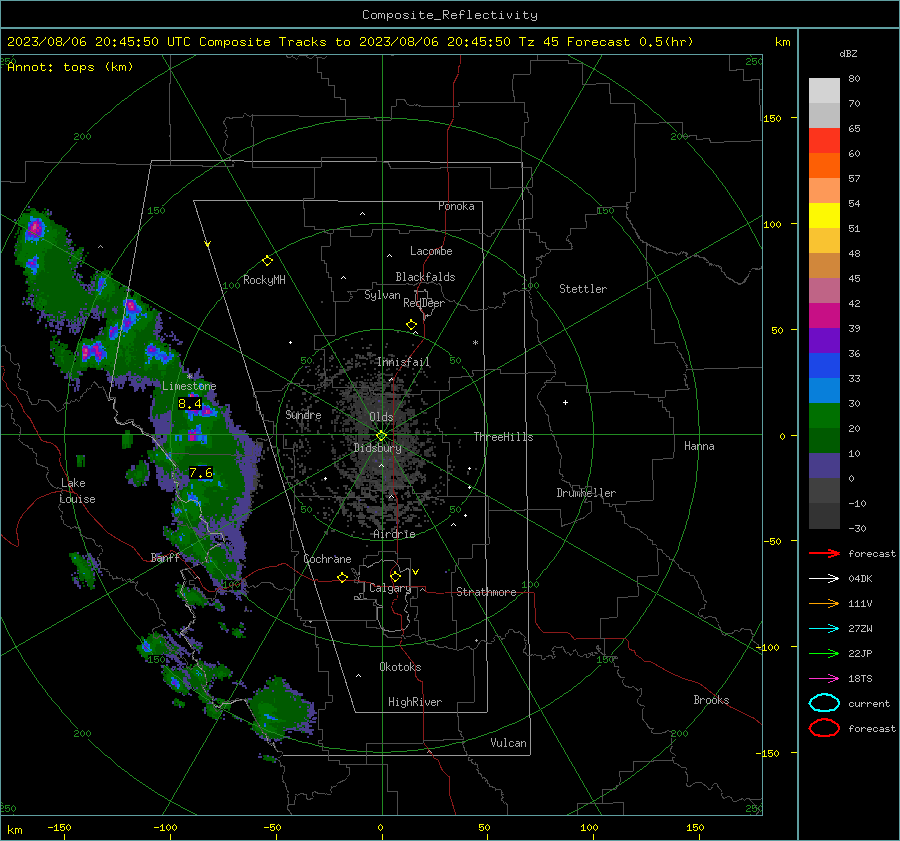Click the Stettler city label
This screenshot has height=841, width=900.
[x=583, y=289]
